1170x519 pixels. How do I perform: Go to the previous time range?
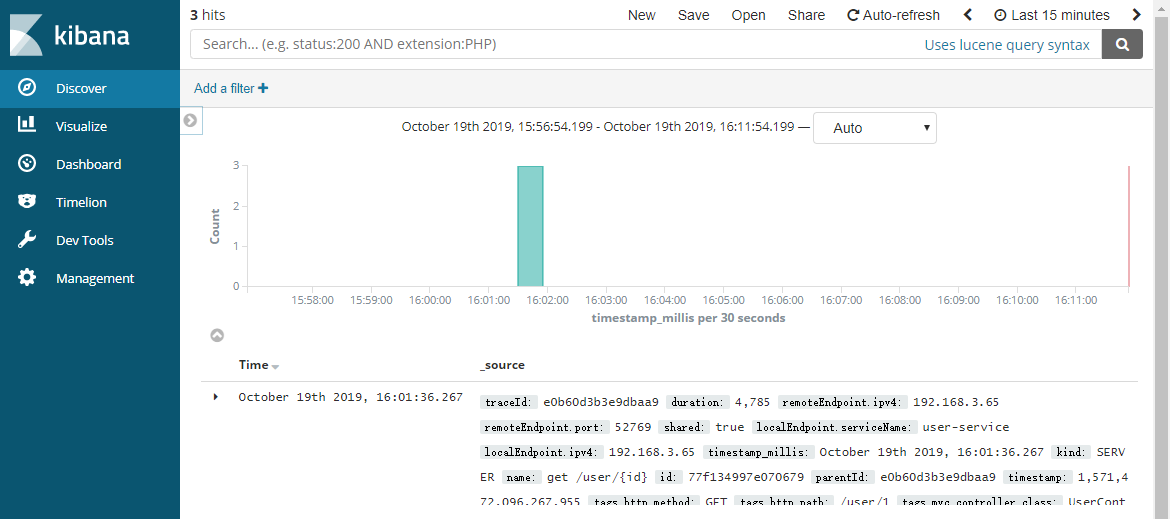coord(968,15)
